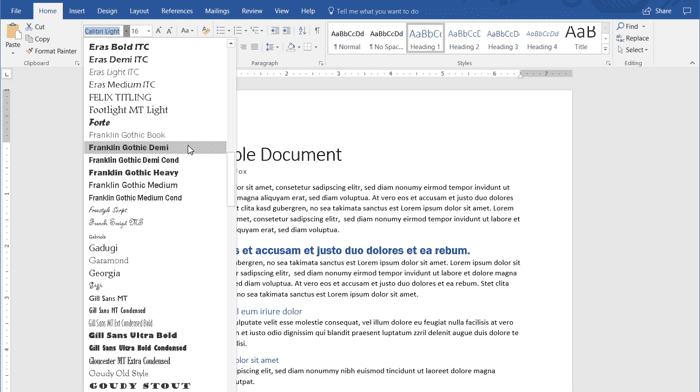
Task: Apply shading color to paragraph
Action: (291, 47)
